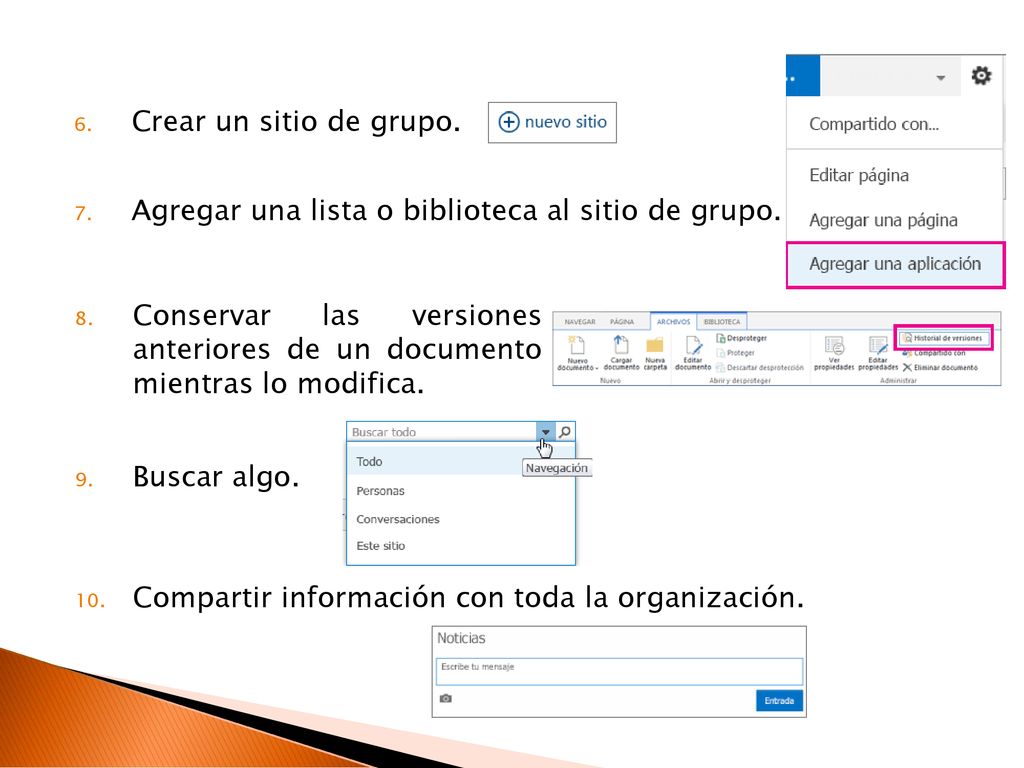
Task: Click into the Buscar todo search box
Action: click(442, 432)
